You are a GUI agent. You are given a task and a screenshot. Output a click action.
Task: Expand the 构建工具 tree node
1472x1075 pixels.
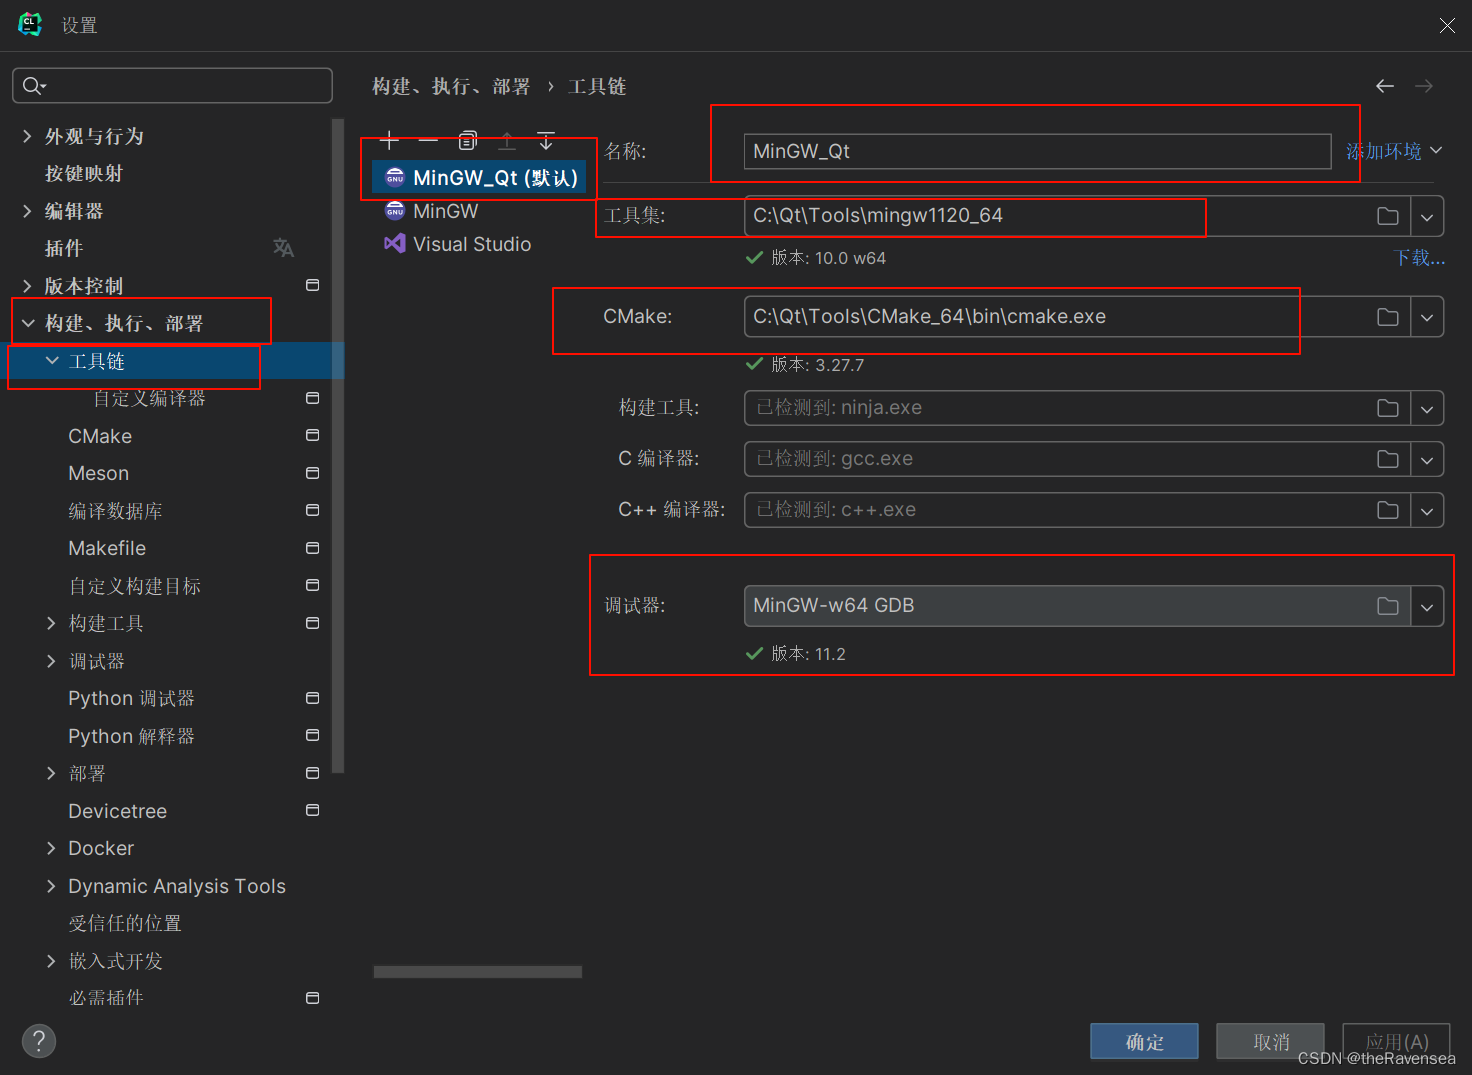pos(51,623)
